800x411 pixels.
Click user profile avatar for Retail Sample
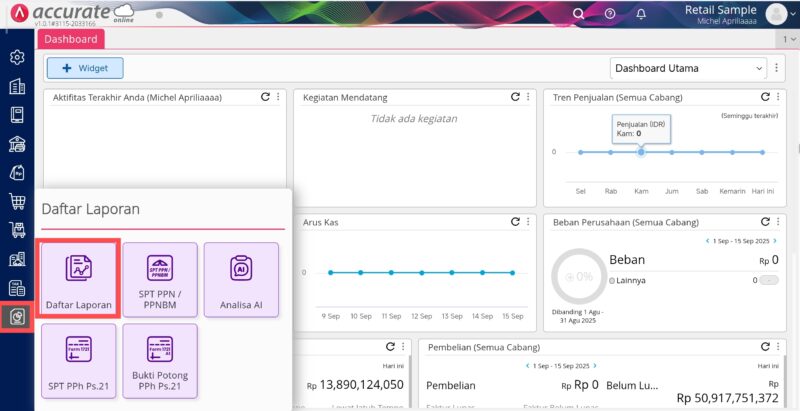click(x=776, y=13)
